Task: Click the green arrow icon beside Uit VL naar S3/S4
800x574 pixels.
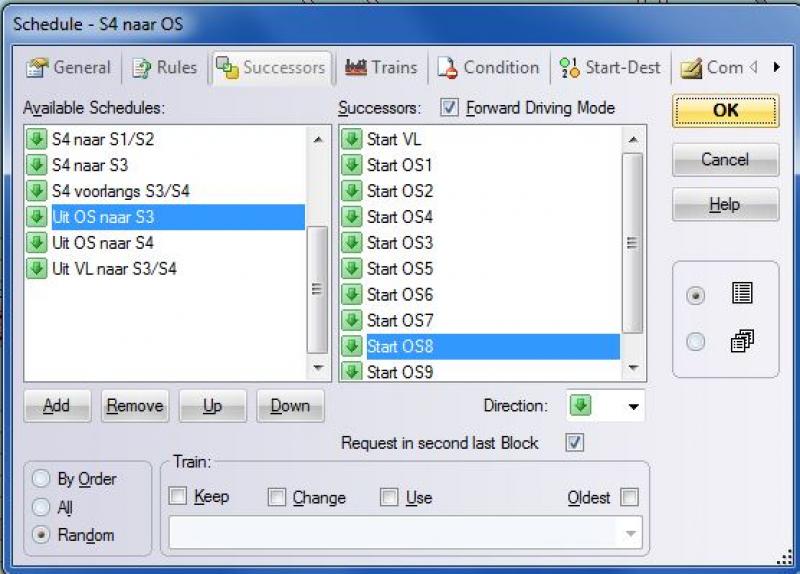Action: click(x=37, y=268)
